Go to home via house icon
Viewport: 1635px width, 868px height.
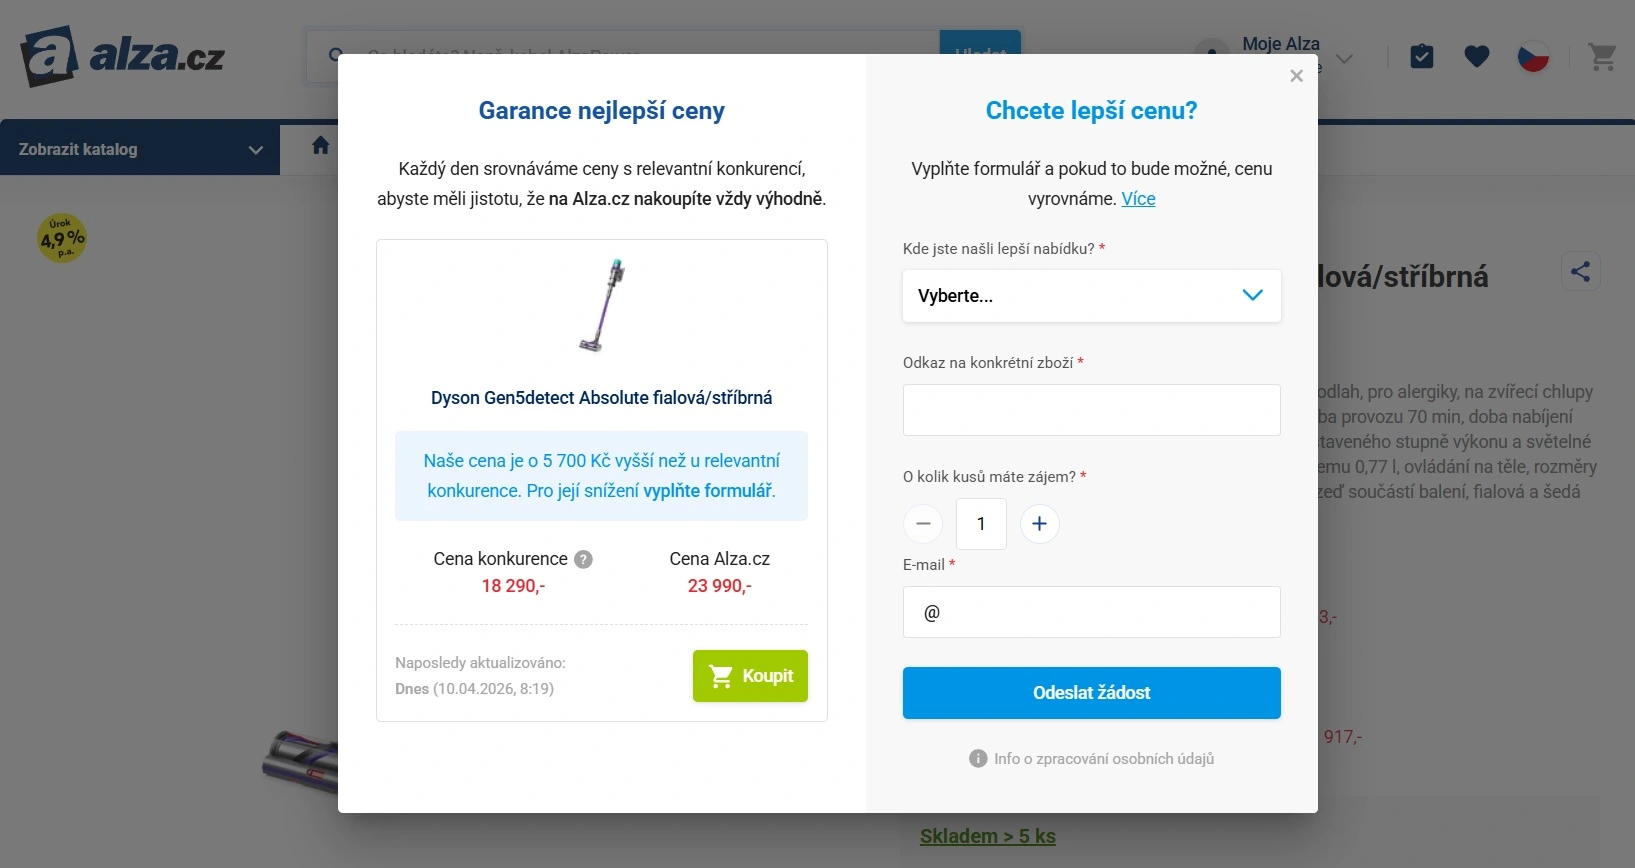coord(320,146)
